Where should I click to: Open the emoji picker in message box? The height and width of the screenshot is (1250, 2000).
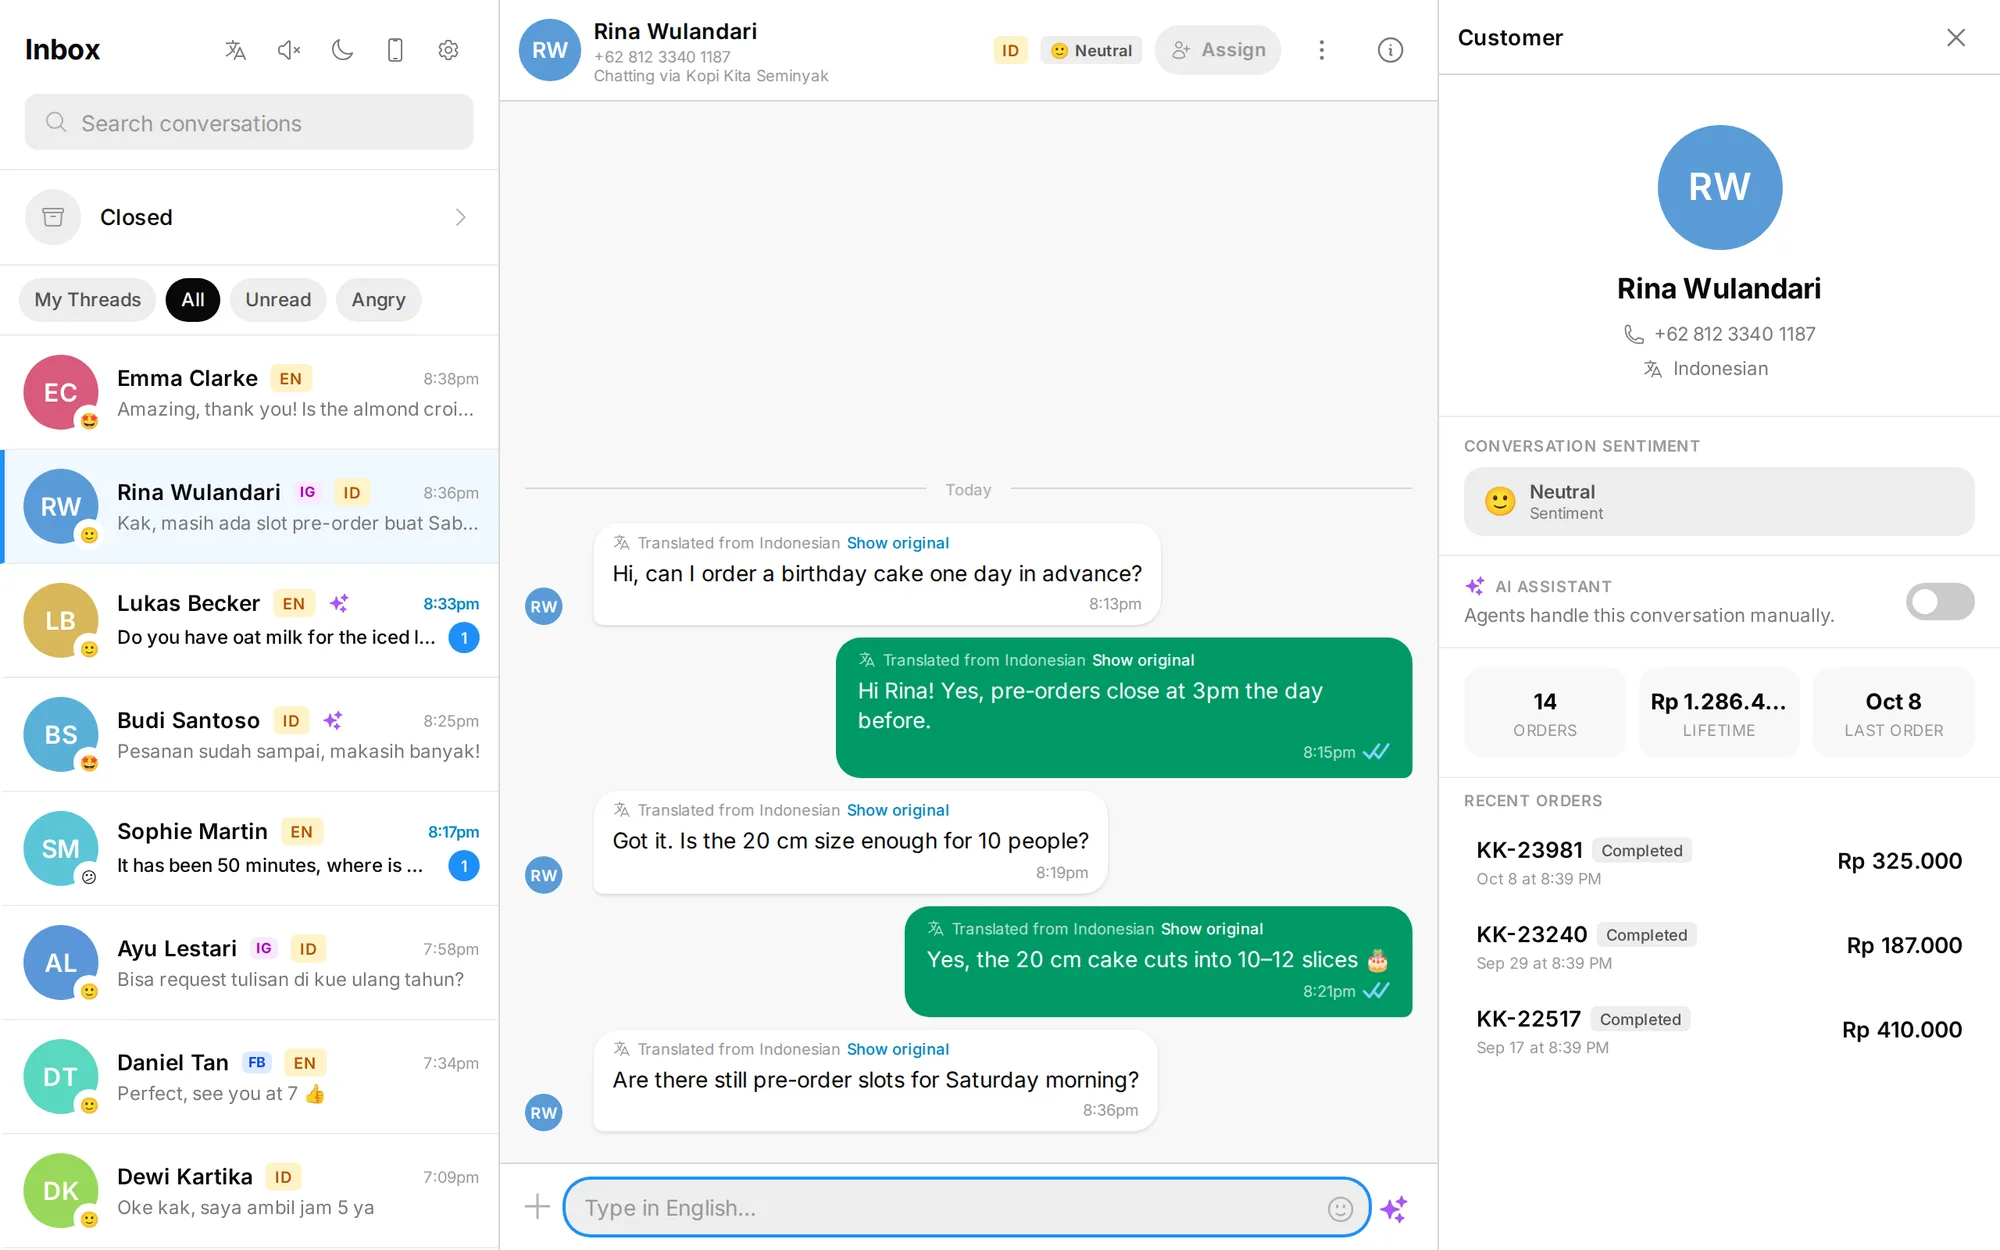(1340, 1209)
